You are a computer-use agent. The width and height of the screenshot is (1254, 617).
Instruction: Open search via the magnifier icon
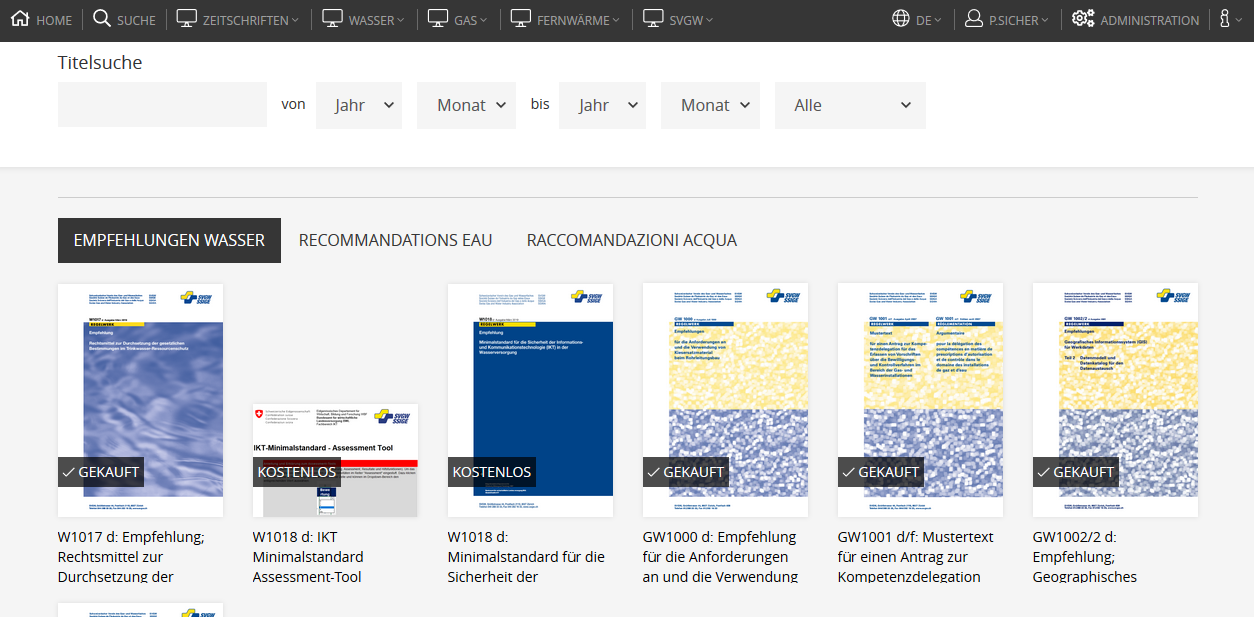[x=102, y=19]
